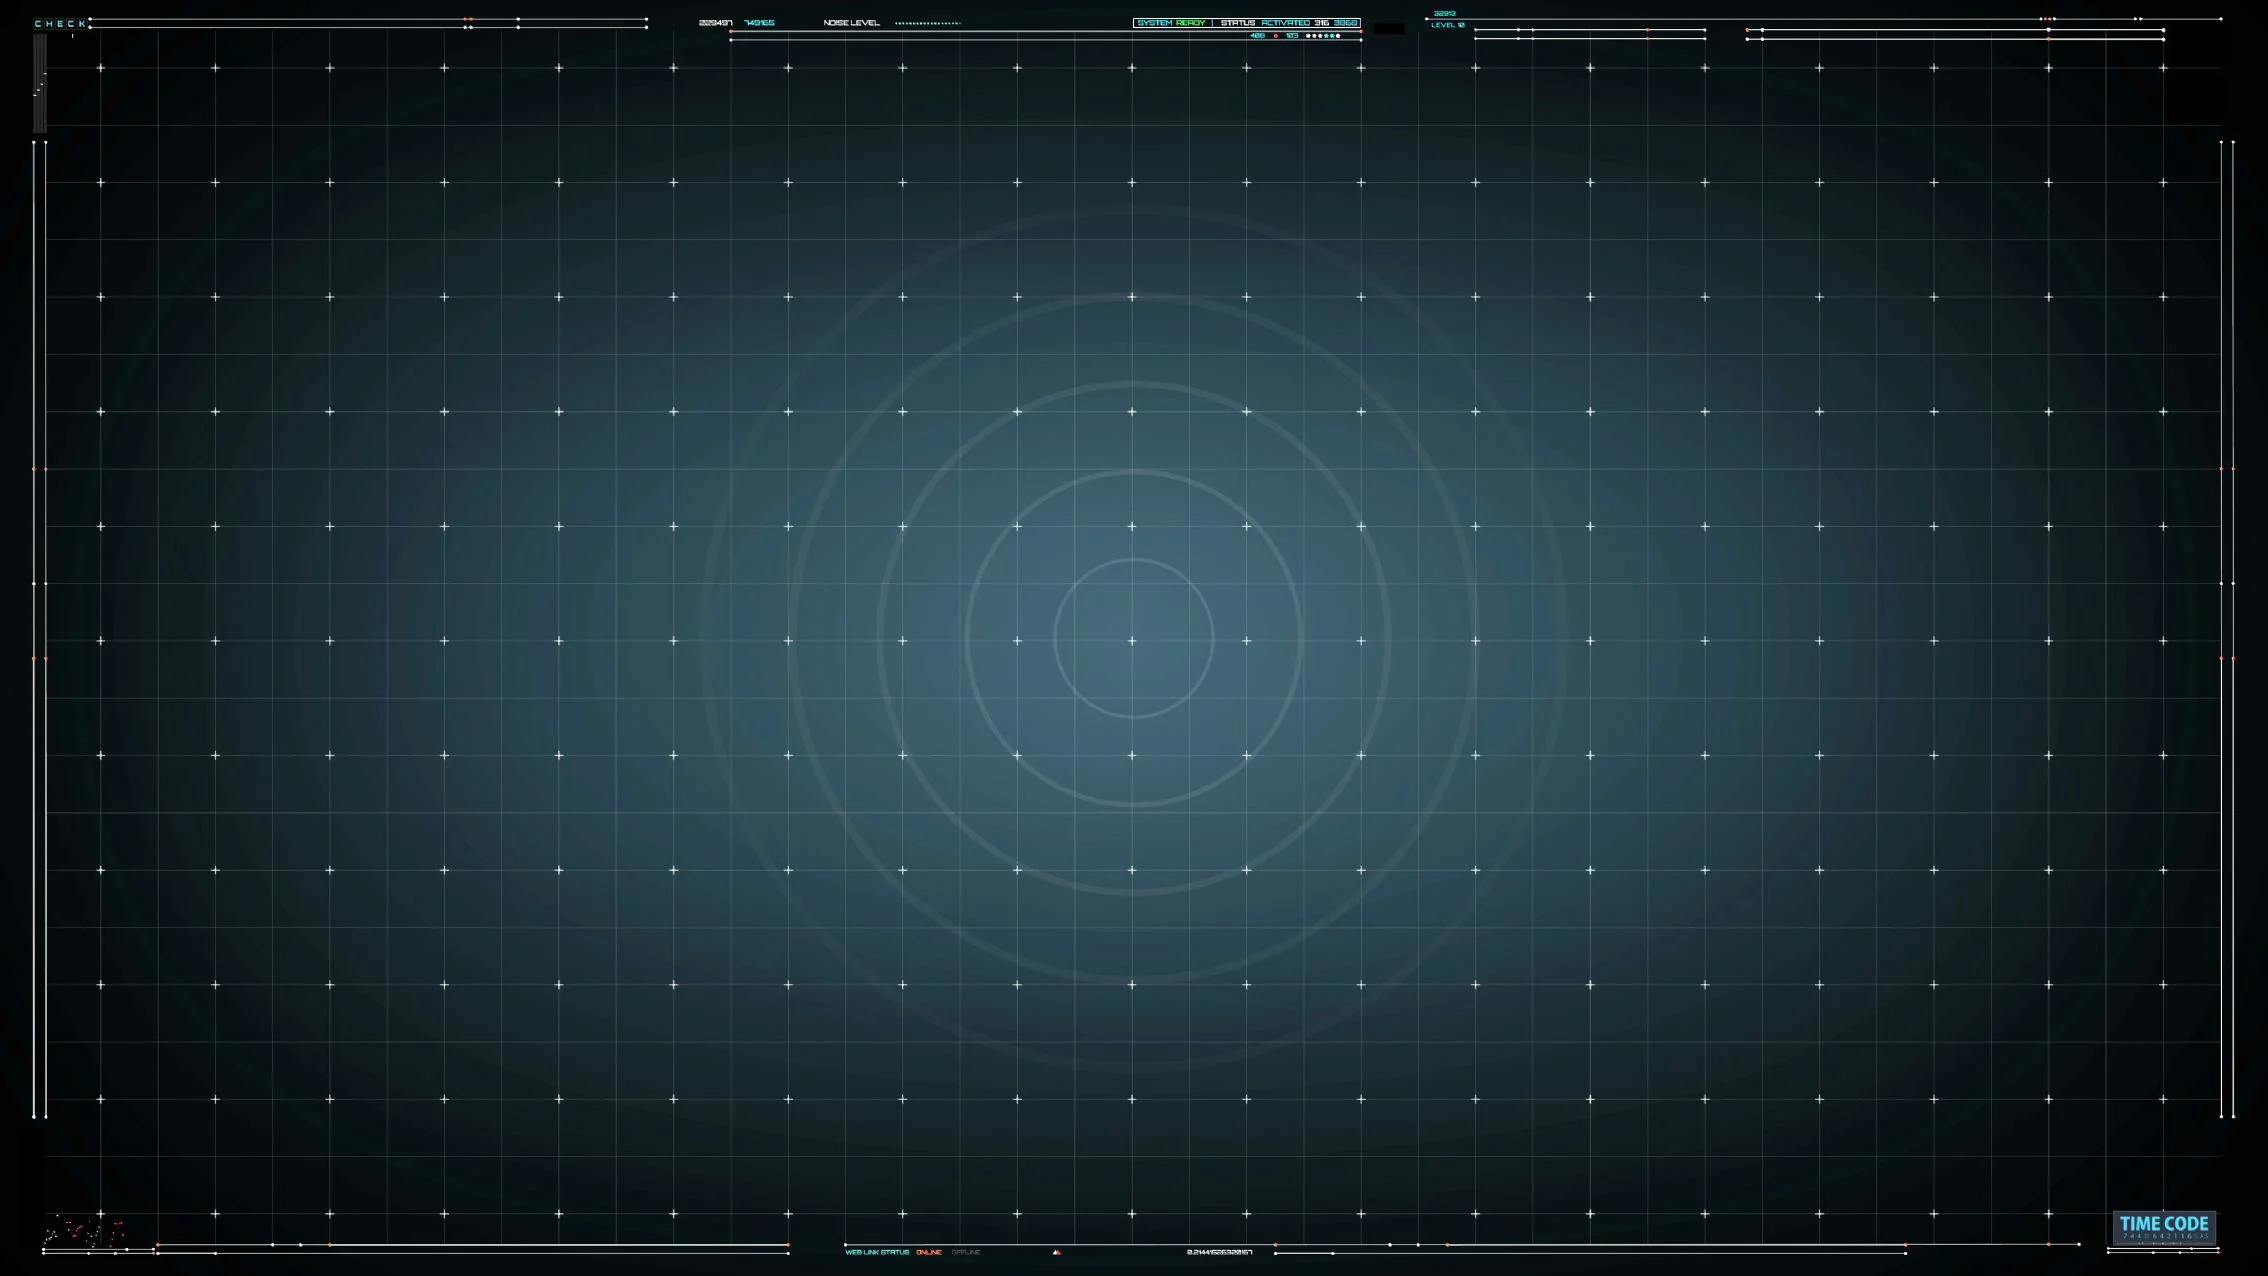Click the small red-white triangle warning icon
This screenshot has width=2268, height=1276.
point(1057,1252)
